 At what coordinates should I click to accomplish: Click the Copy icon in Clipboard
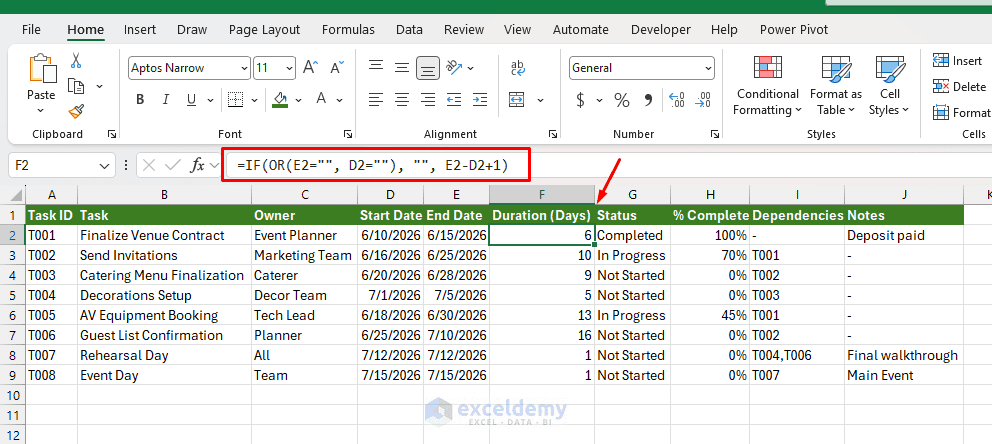click(x=76, y=86)
